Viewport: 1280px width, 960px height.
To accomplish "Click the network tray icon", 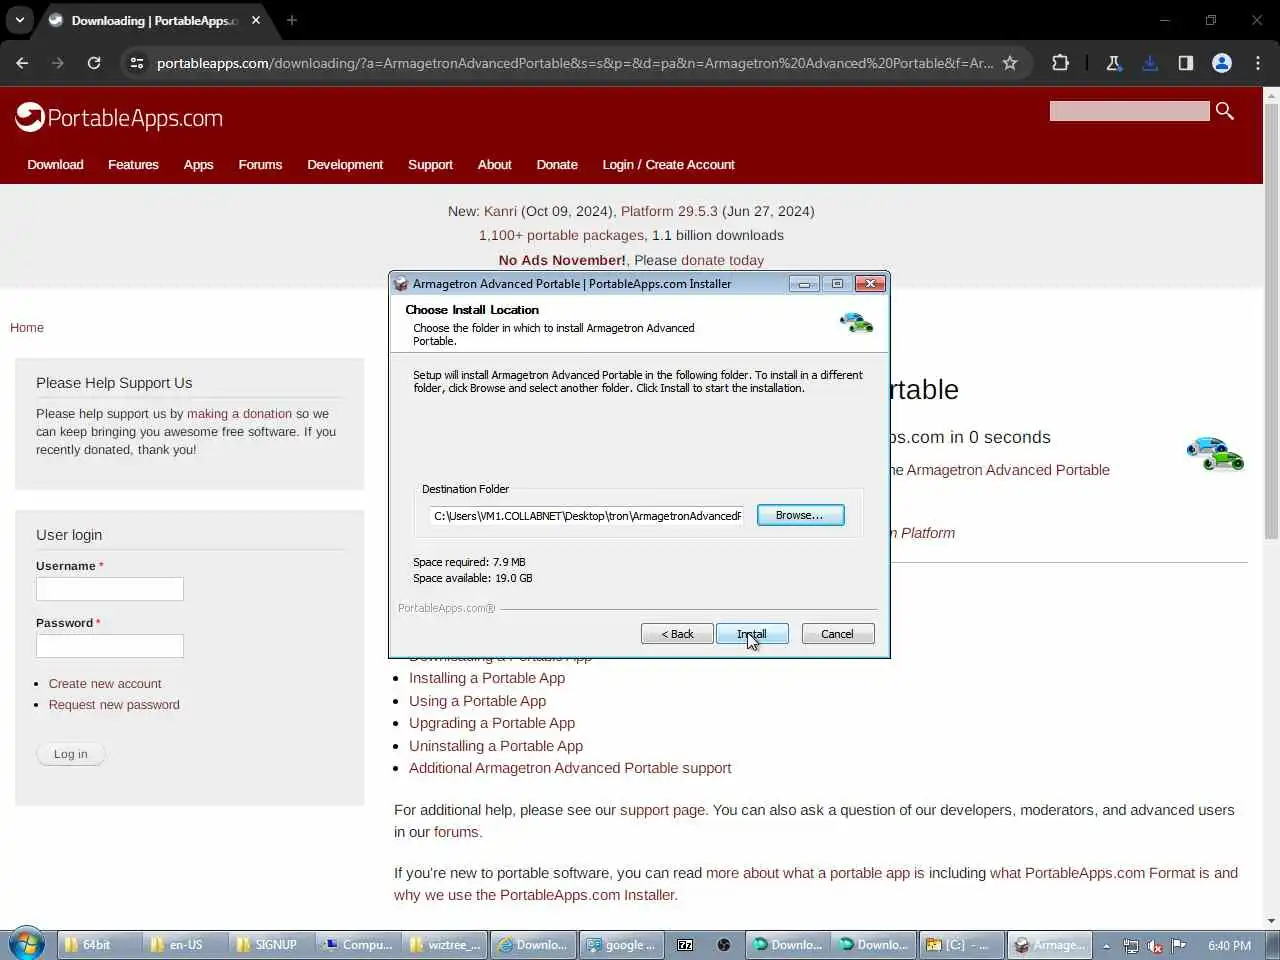I will (1131, 945).
